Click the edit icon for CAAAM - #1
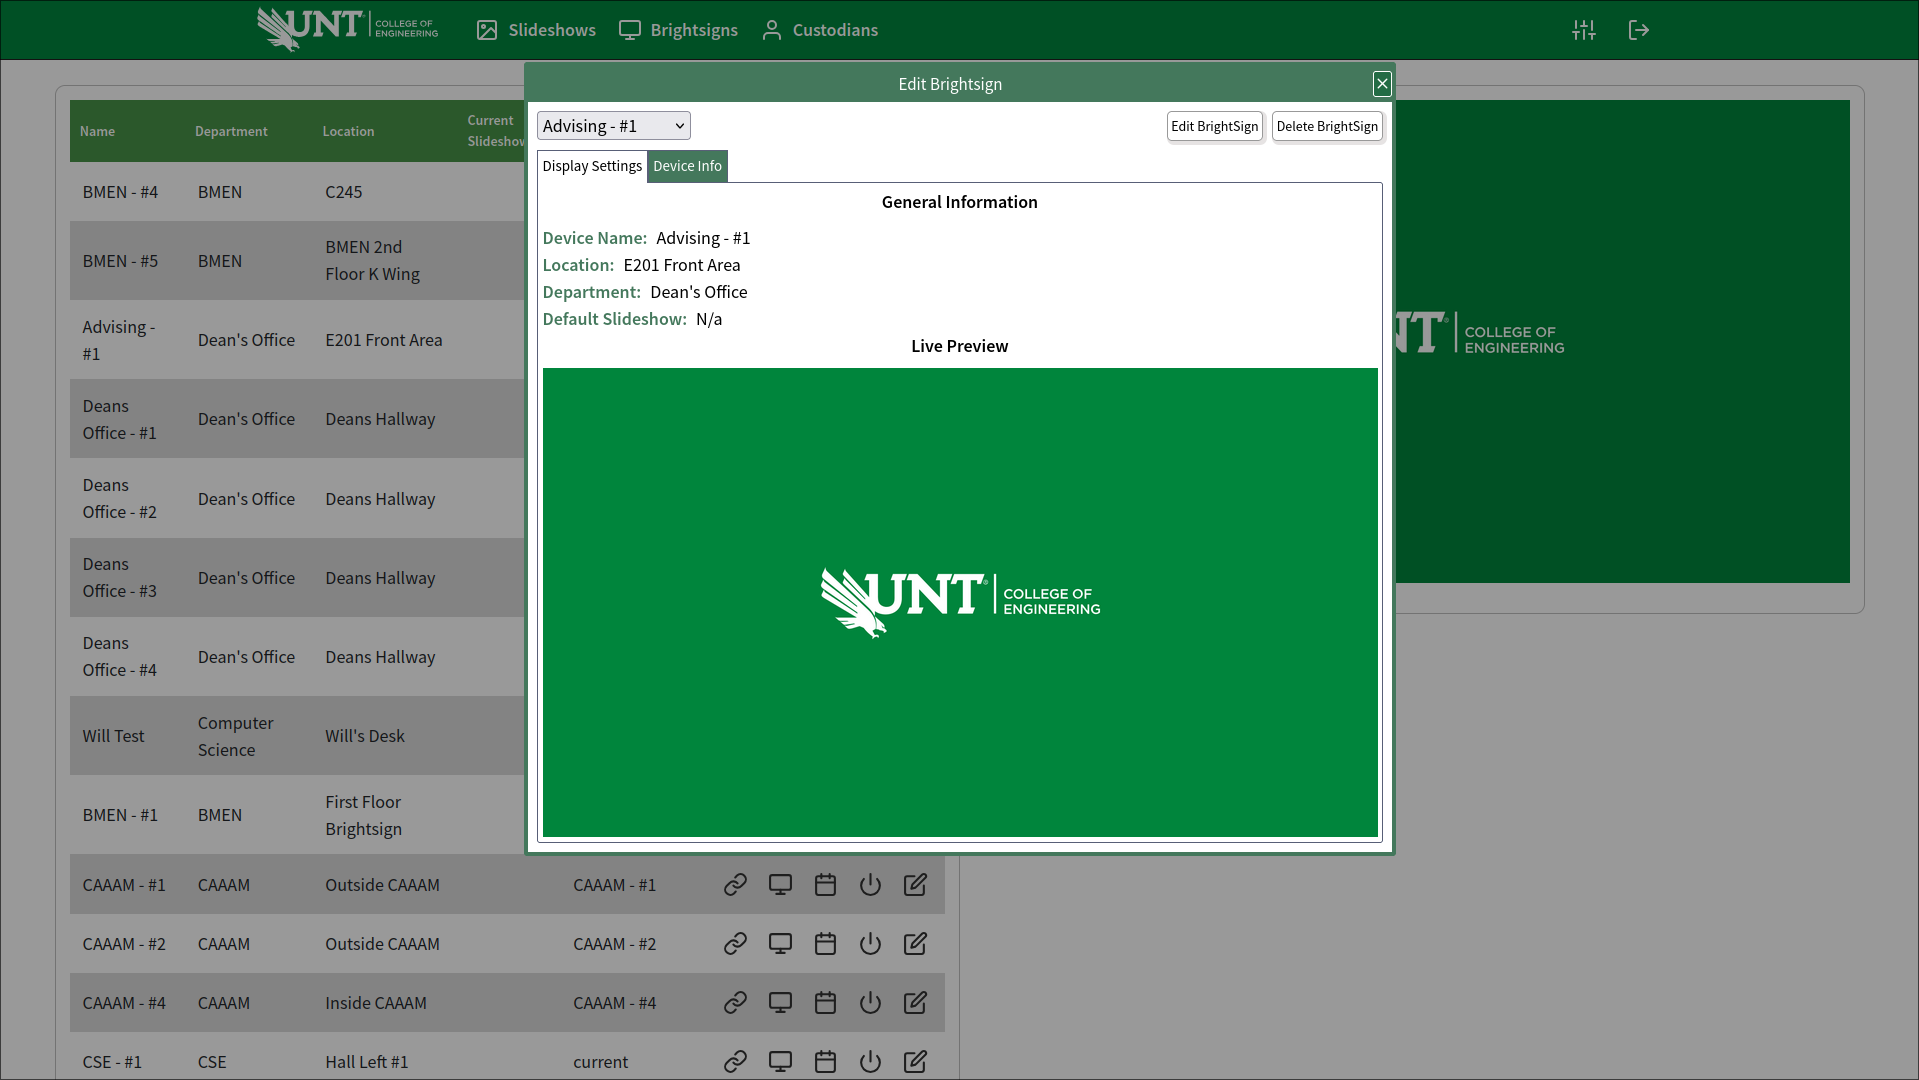 (915, 885)
